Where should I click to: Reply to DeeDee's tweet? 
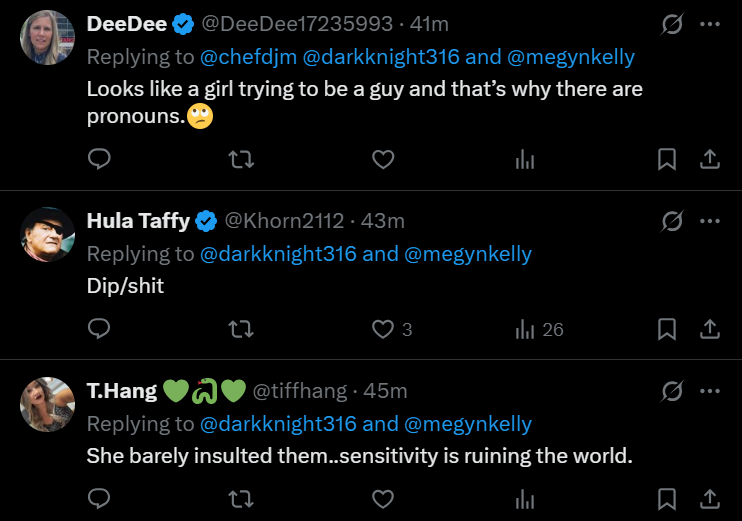[x=99, y=159]
